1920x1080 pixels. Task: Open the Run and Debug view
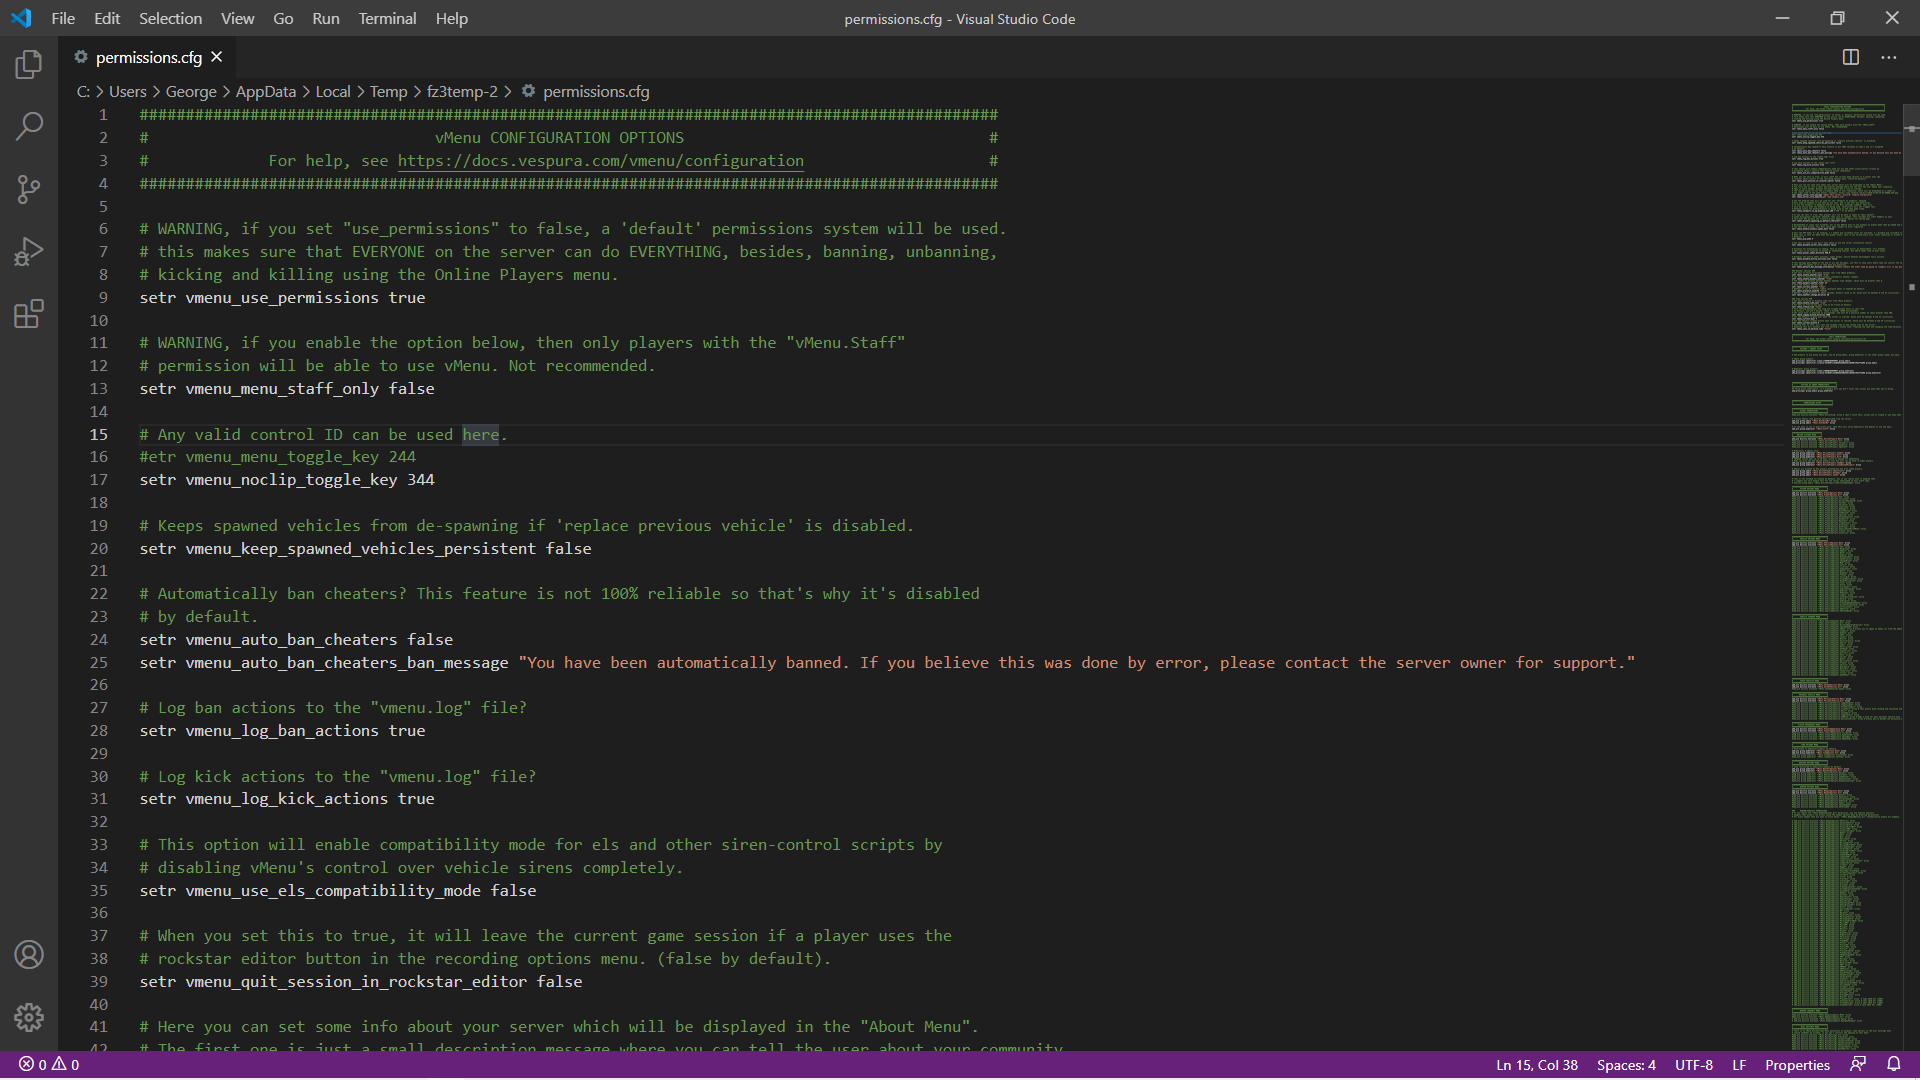pos(29,252)
